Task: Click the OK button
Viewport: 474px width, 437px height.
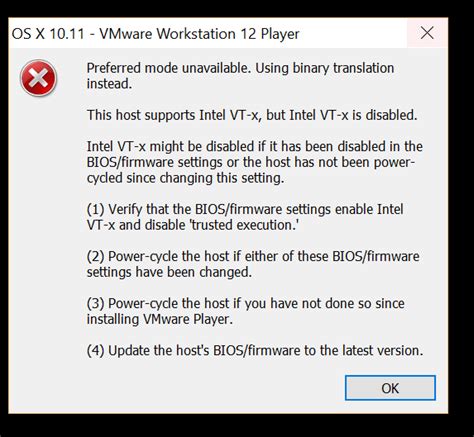Action: click(390, 388)
